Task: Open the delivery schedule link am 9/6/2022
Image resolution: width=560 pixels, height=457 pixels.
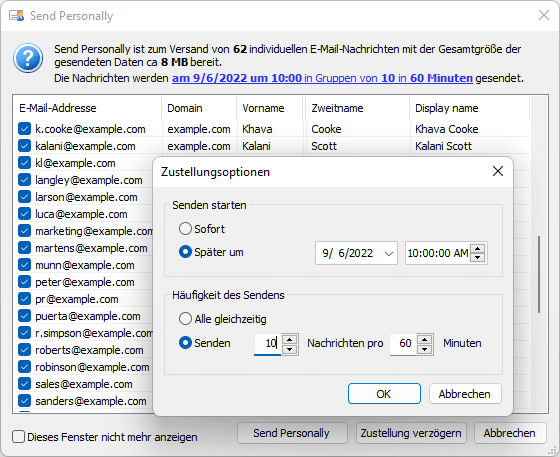Action: [322, 78]
